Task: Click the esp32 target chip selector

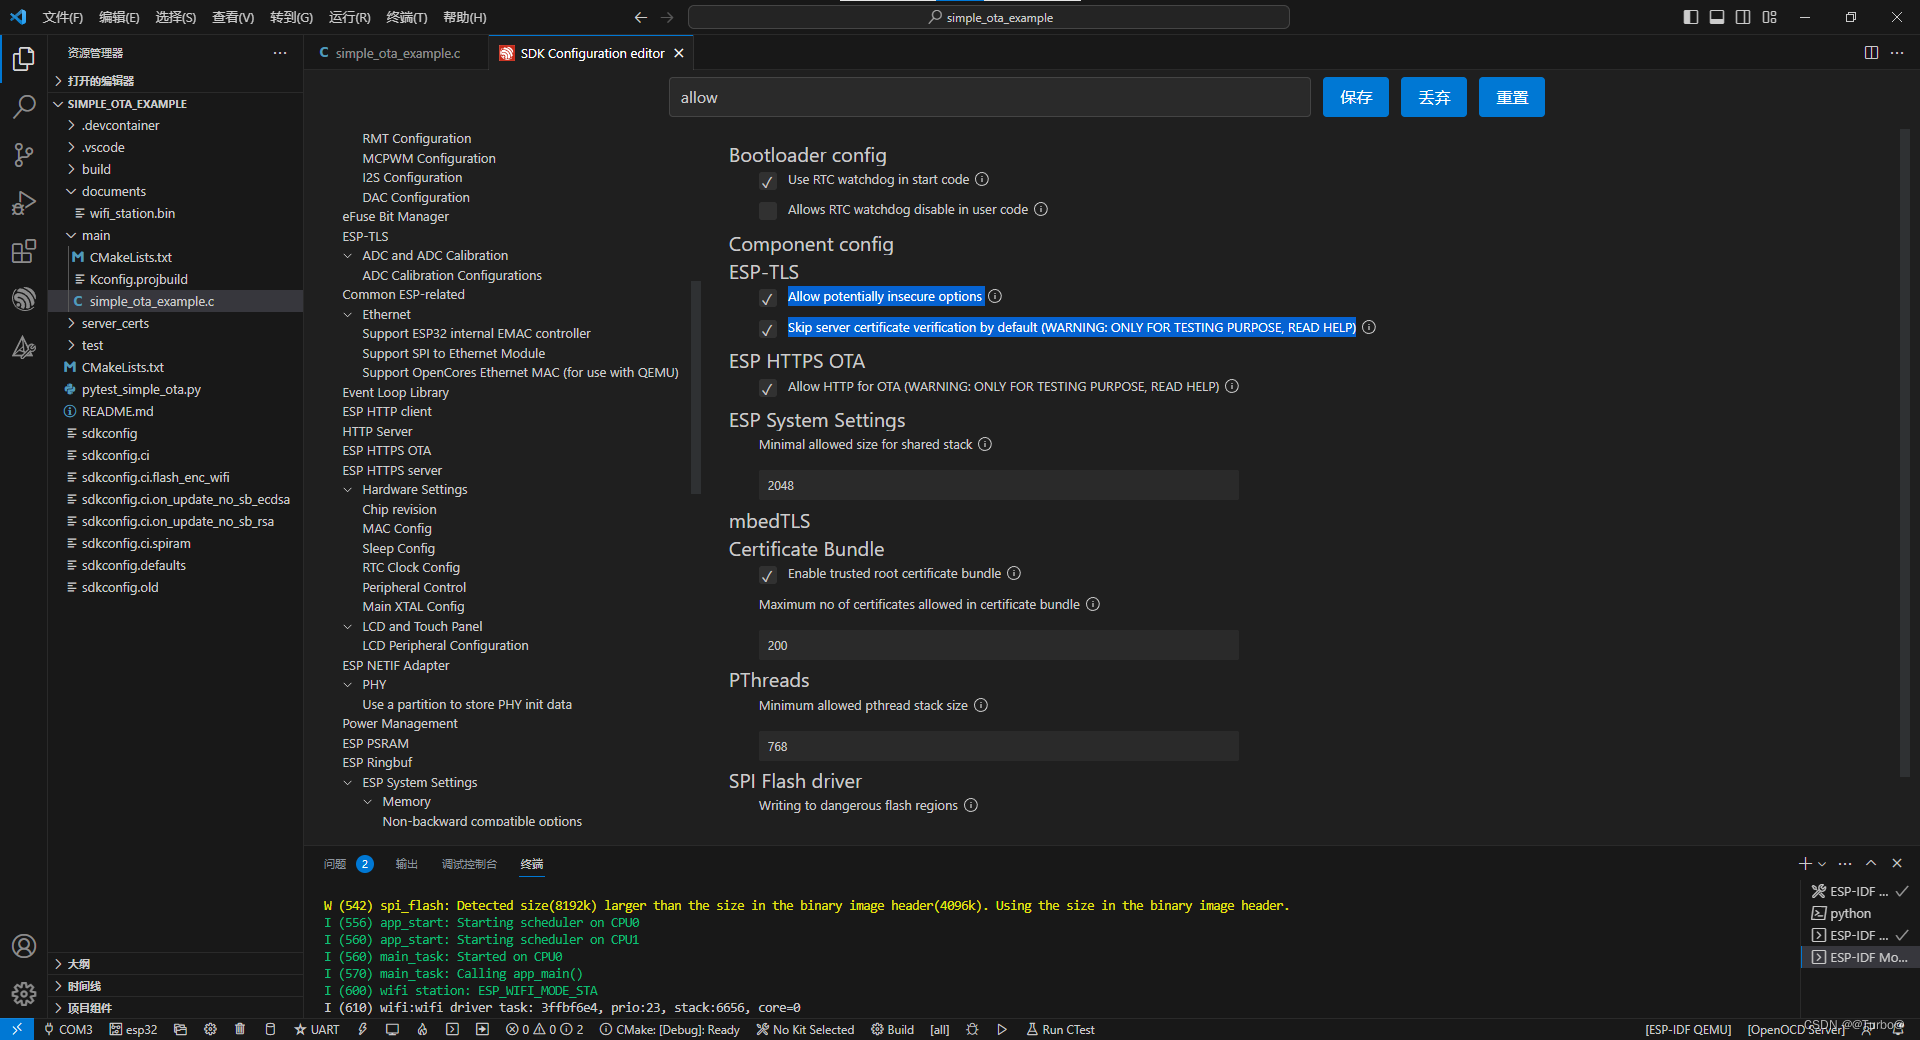Action: point(133,1029)
